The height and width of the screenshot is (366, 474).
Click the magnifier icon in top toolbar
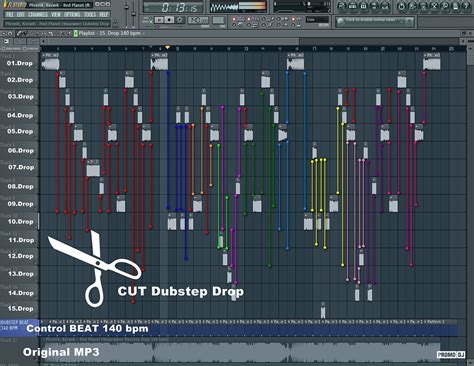[x=445, y=6]
